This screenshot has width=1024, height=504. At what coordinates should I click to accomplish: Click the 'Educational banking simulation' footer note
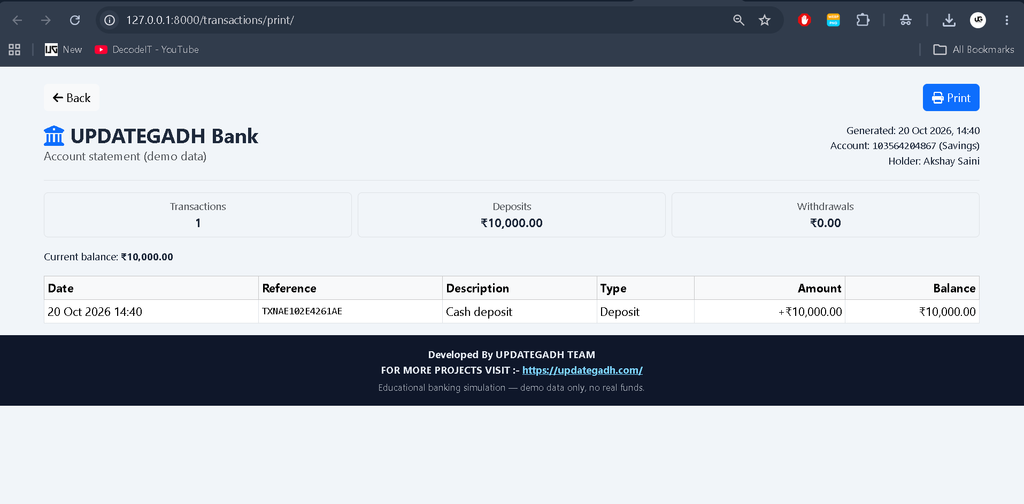pyautogui.click(x=511, y=388)
